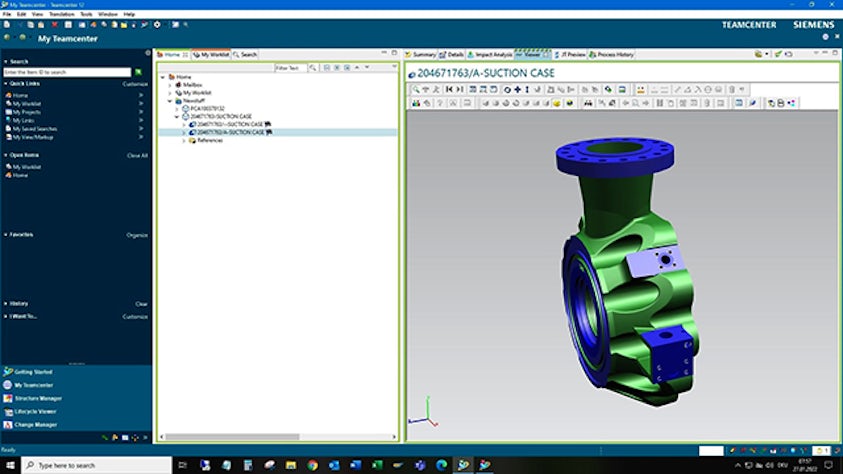Click the down arrow in Home view toolbar
This screenshot has height=474, width=843.
(x=367, y=68)
